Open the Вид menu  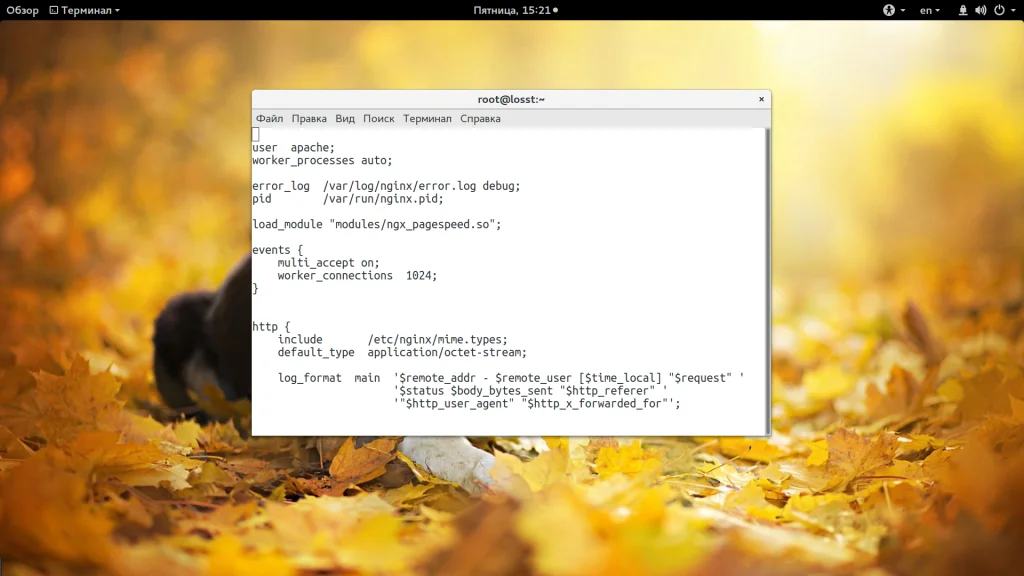(x=345, y=118)
